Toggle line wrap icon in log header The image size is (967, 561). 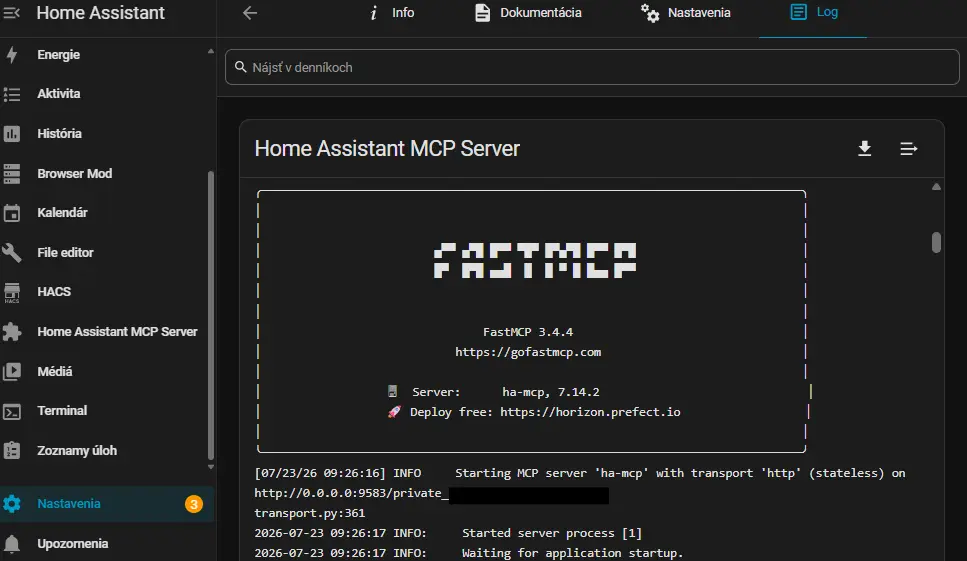(x=908, y=149)
